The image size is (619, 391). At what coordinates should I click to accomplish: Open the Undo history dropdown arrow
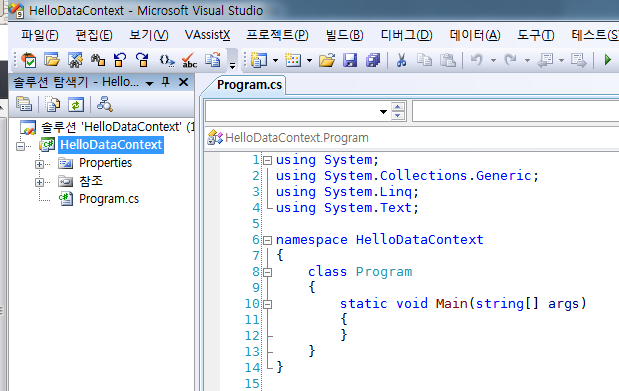click(x=493, y=60)
